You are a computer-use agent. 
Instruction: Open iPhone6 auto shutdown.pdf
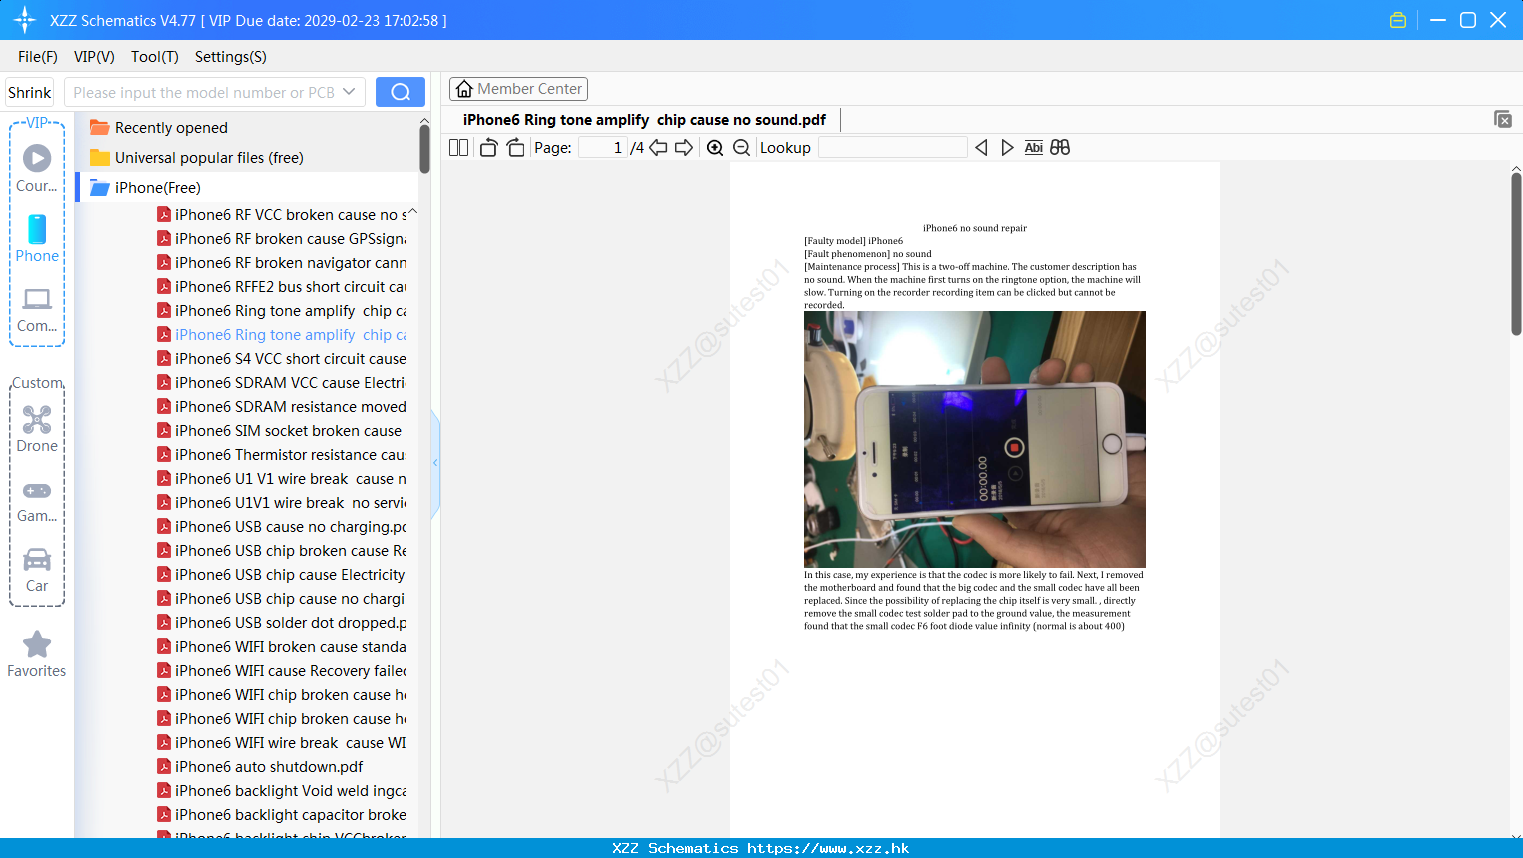click(x=260, y=767)
